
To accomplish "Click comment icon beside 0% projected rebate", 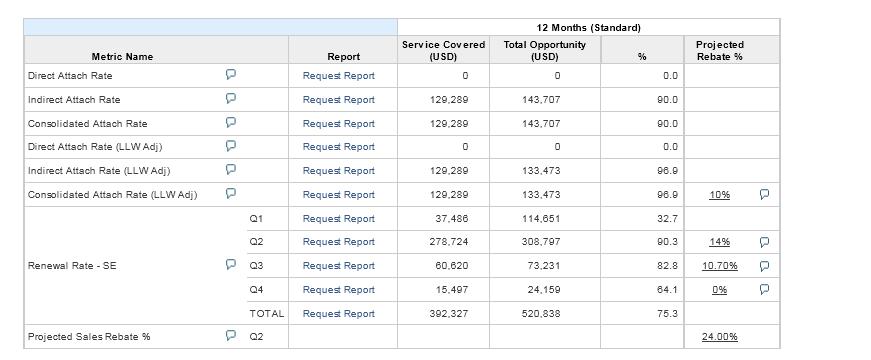I will (x=764, y=289).
